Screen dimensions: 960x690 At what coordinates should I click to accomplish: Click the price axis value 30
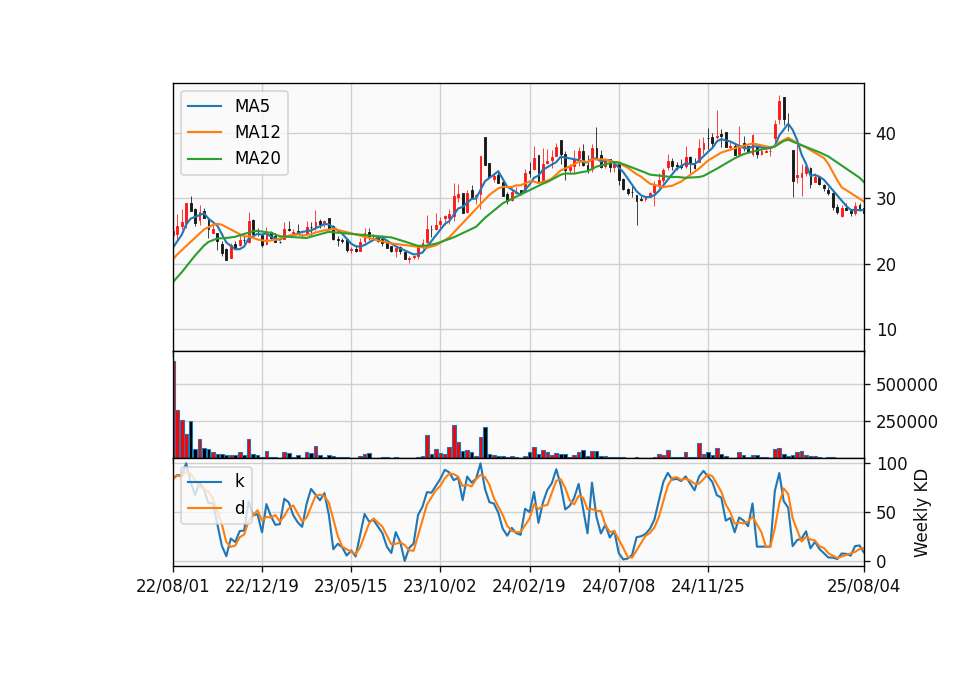point(886,199)
